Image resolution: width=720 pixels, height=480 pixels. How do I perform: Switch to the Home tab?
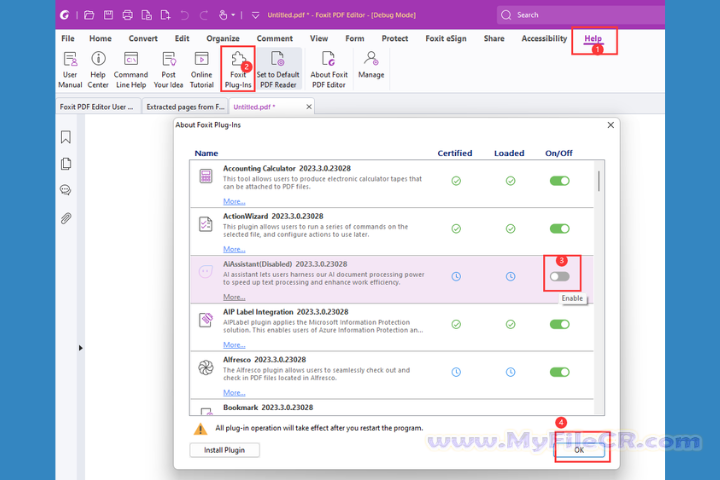coord(100,39)
